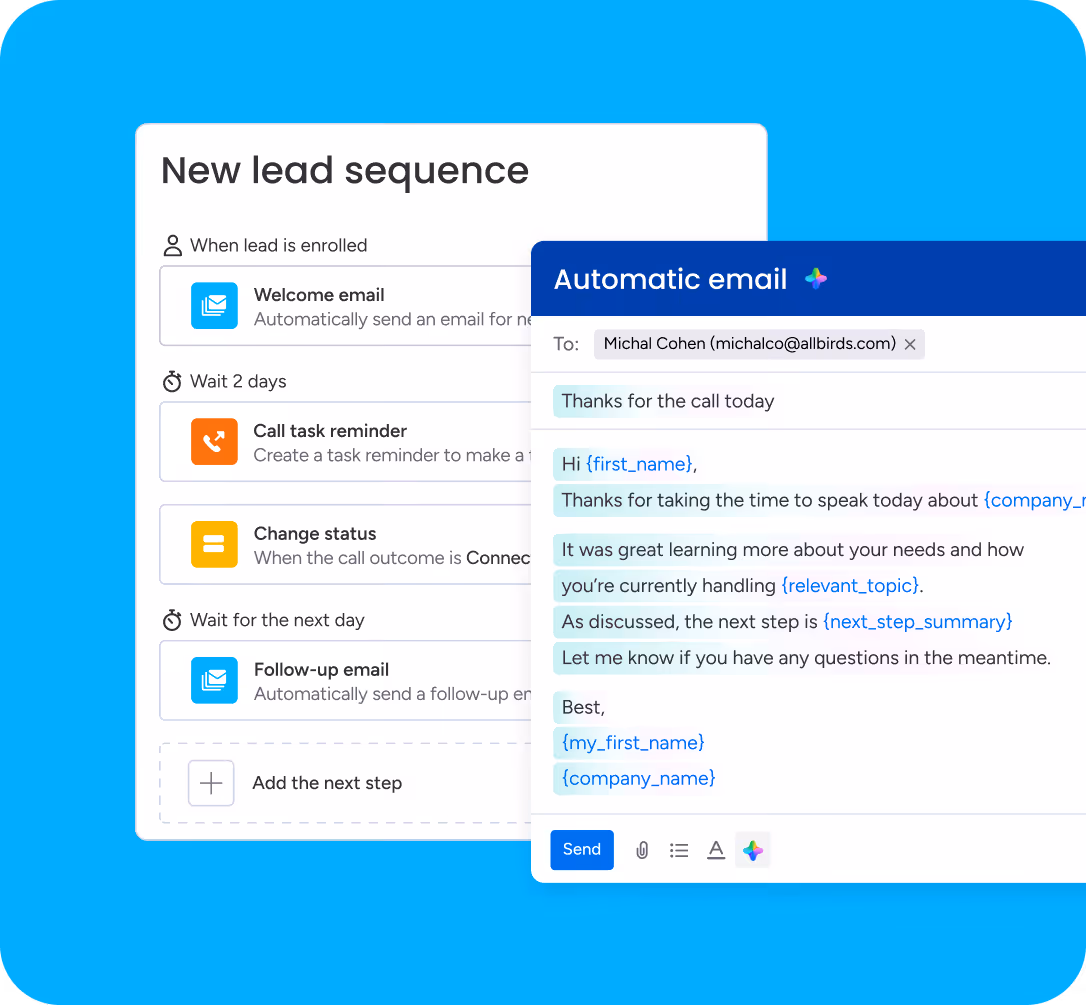Click the Welcome email envelope icon

click(x=214, y=305)
